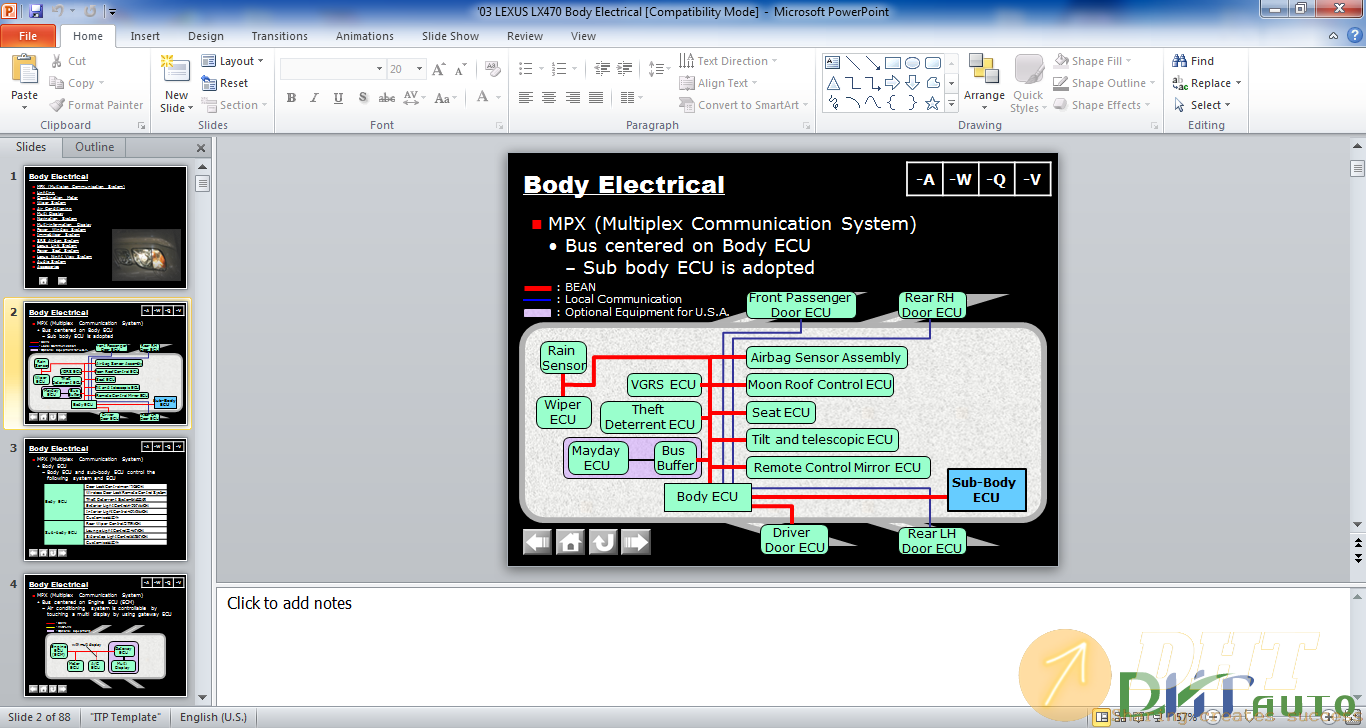
Task: Open the font name combo box
Action: (x=333, y=69)
